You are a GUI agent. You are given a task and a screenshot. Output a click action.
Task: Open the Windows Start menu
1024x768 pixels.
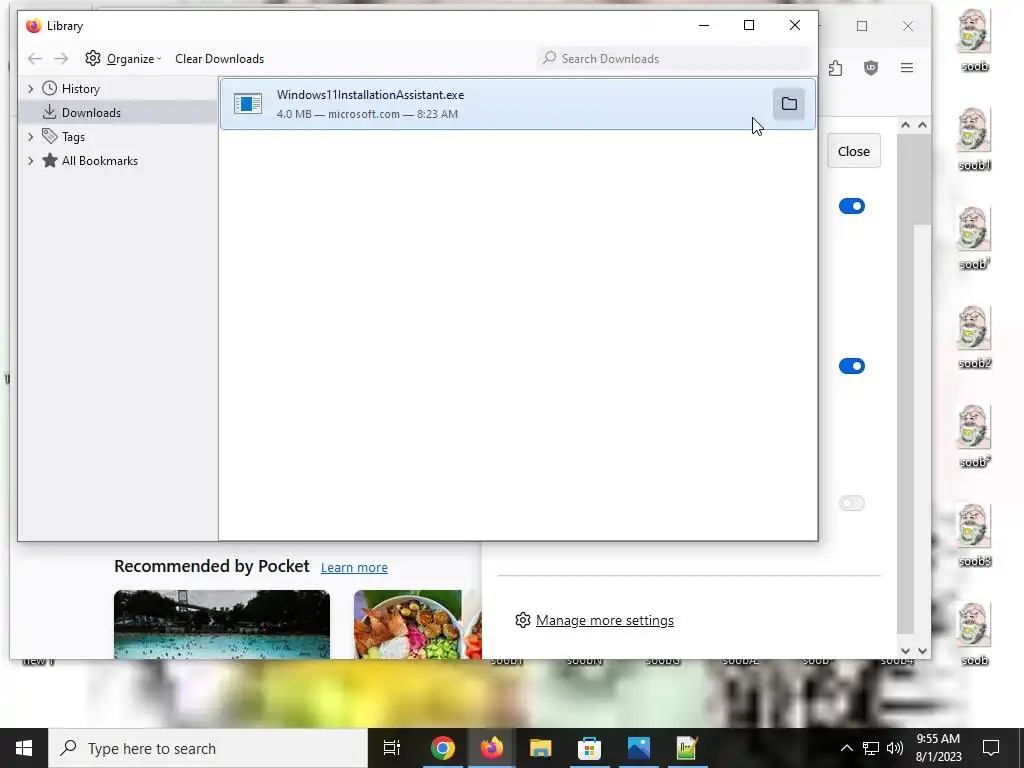tap(24, 748)
